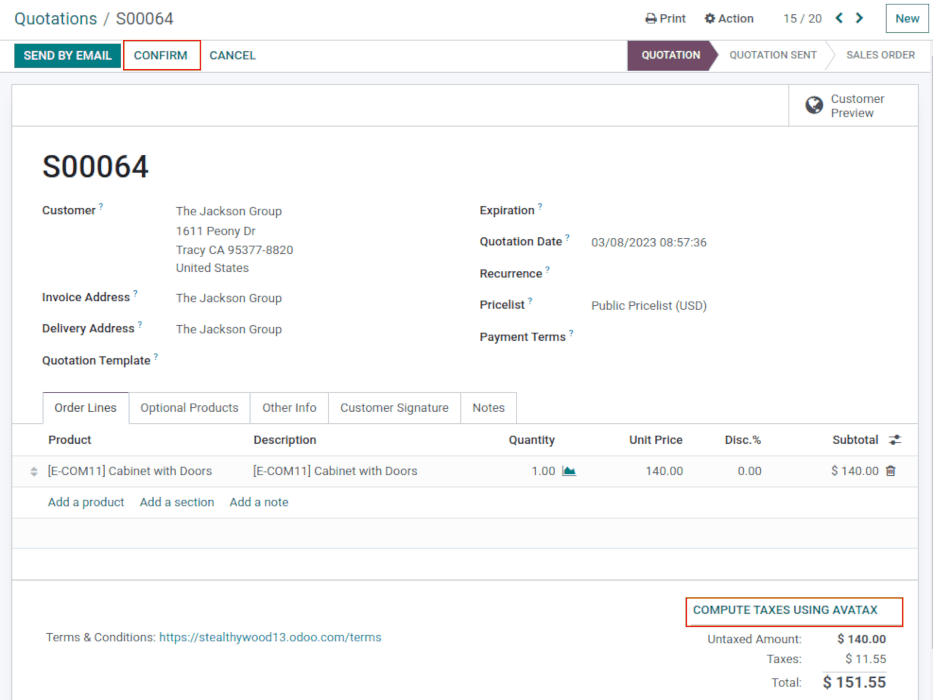The image size is (933, 700).
Task: Open the Action gear menu
Action: [x=729, y=18]
